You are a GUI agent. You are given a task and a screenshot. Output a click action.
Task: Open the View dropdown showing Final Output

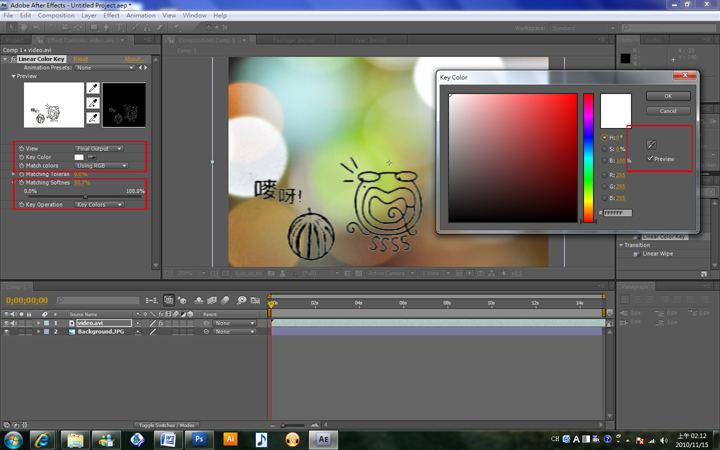pyautogui.click(x=100, y=148)
